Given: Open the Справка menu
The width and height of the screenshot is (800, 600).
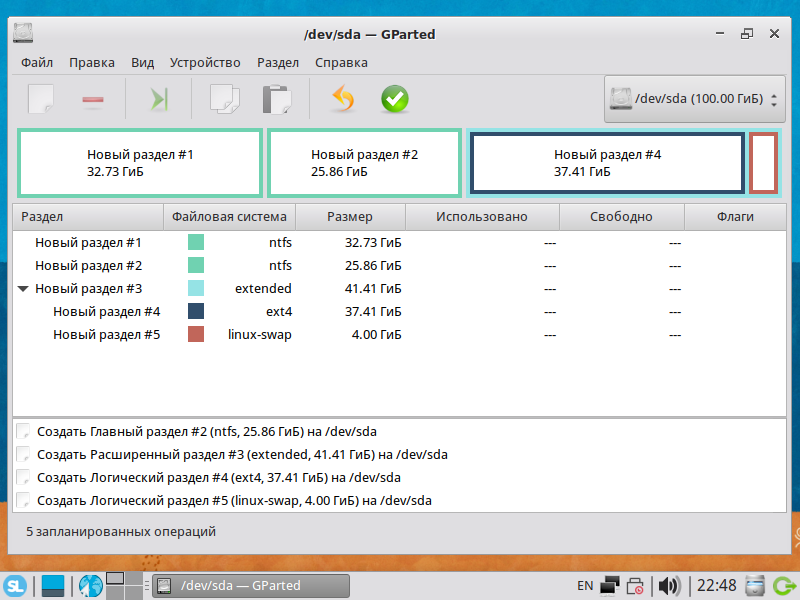Looking at the screenshot, I should [341, 63].
